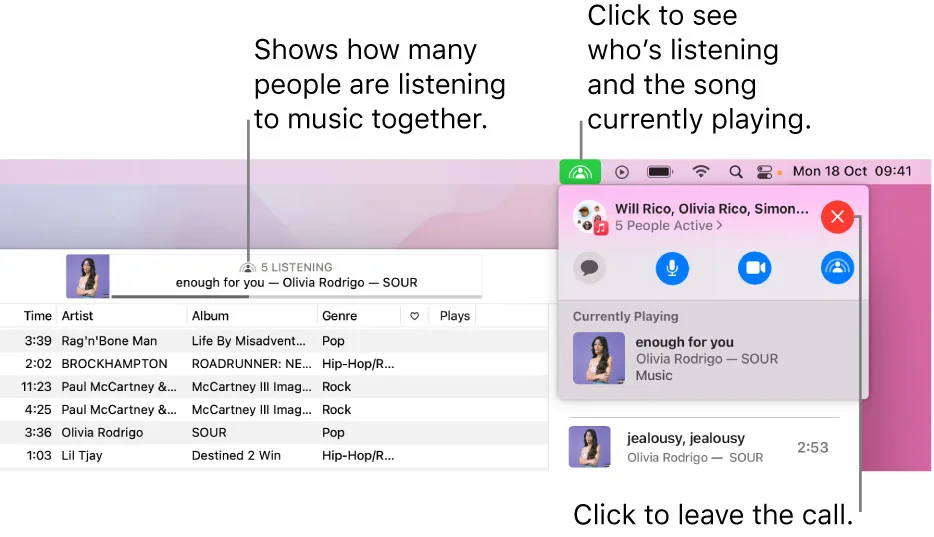Viewport: 934px width, 537px height.
Task: Click SOUR album art in Currently Playing
Action: [598, 358]
